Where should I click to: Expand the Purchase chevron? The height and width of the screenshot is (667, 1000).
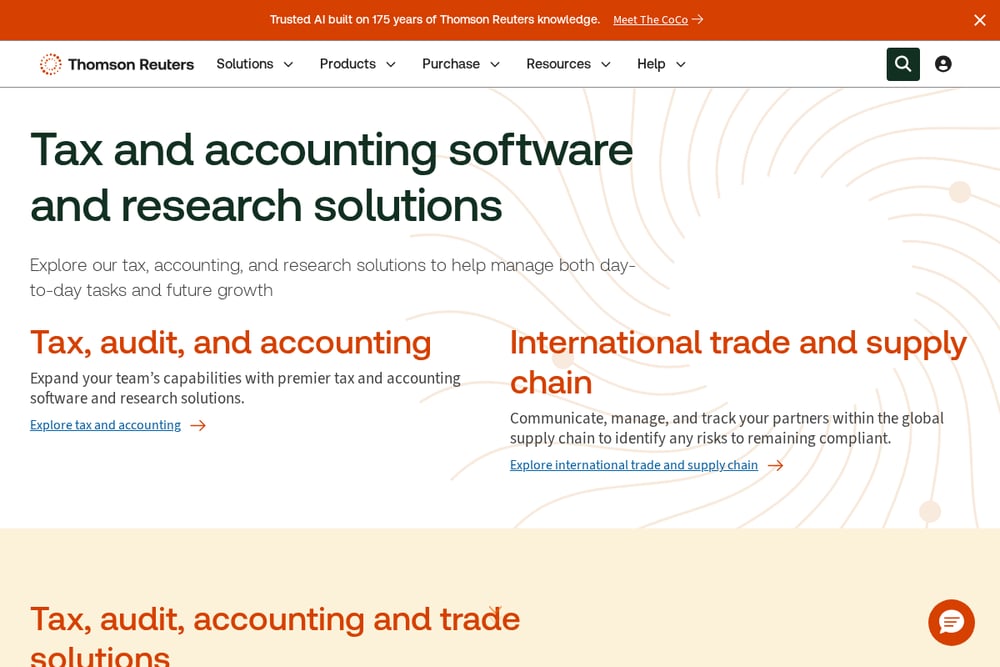[x=495, y=64]
